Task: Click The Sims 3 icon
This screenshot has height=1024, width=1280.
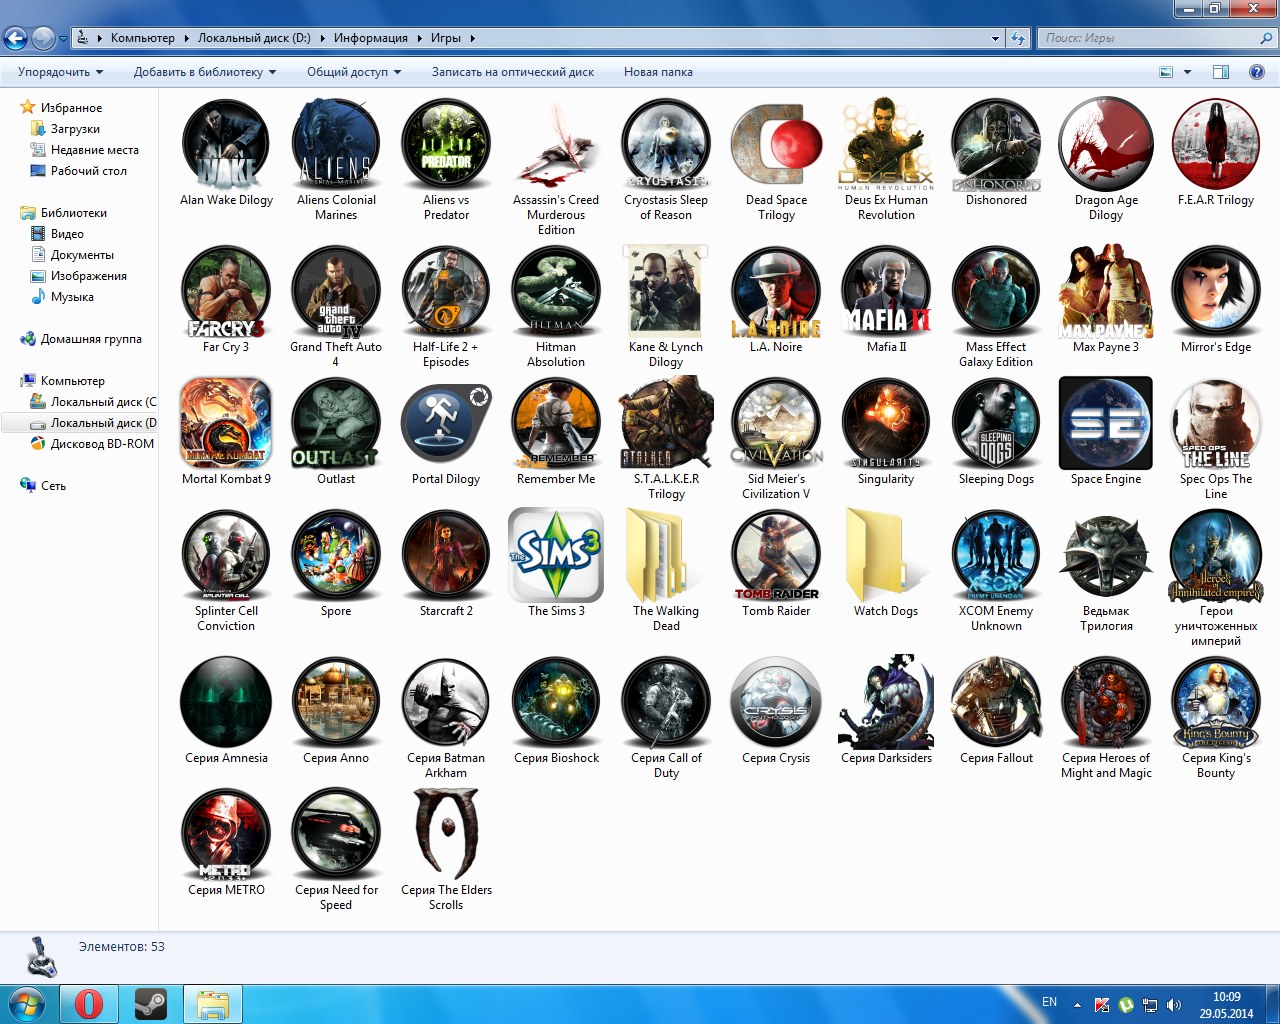Action: (x=556, y=555)
